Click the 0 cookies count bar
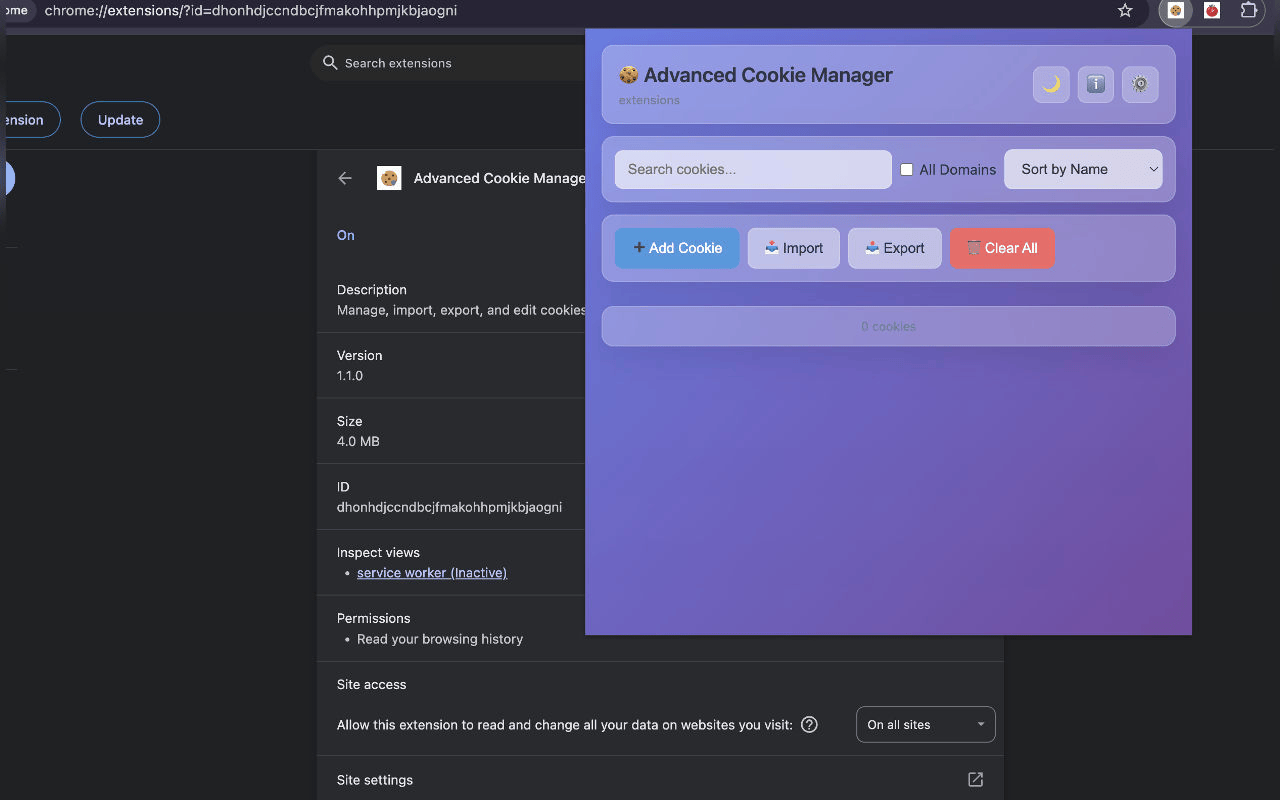 click(889, 326)
